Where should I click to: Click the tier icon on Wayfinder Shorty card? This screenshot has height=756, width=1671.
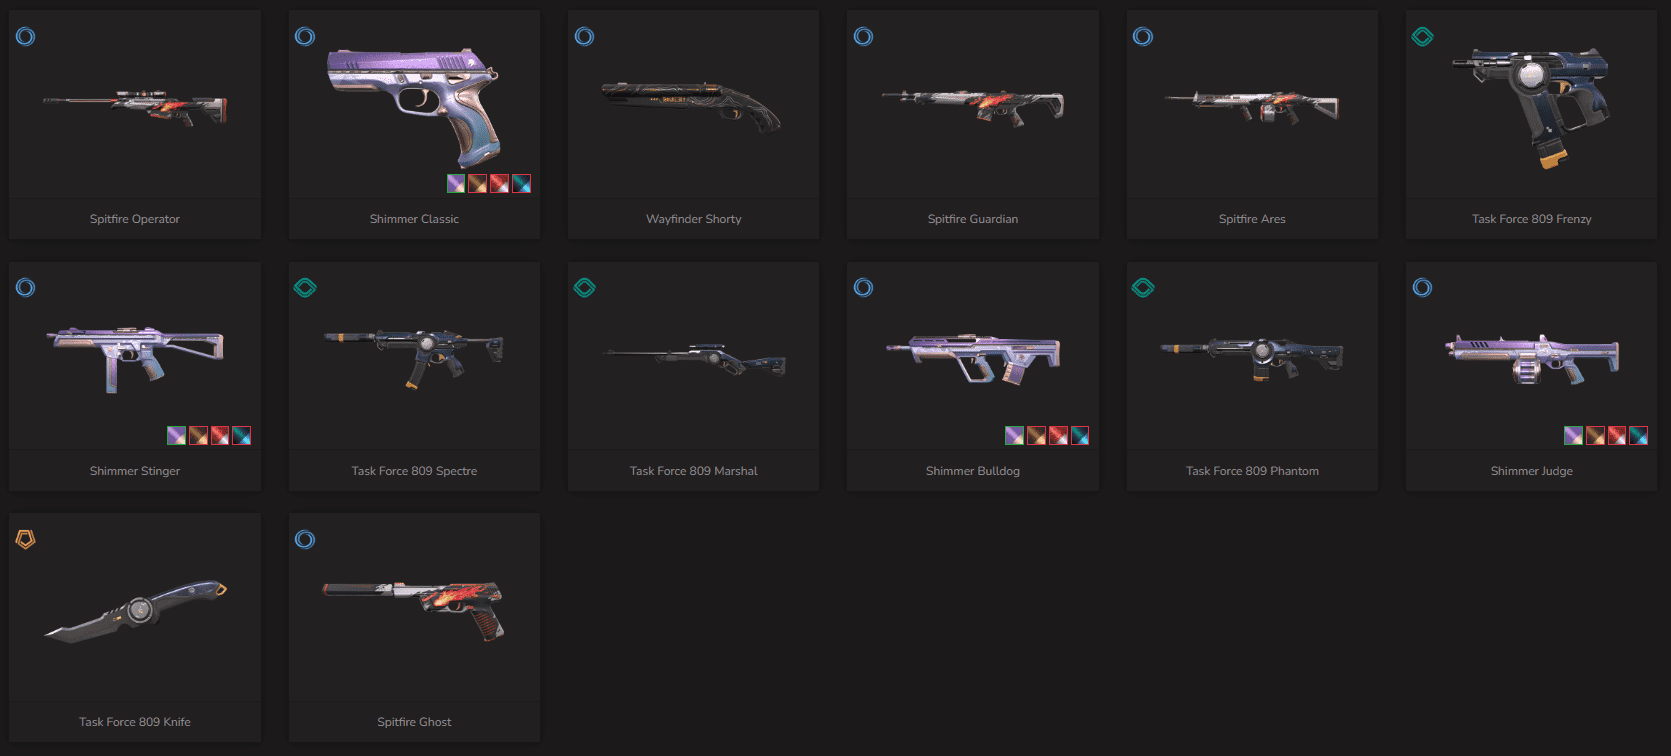pos(585,37)
